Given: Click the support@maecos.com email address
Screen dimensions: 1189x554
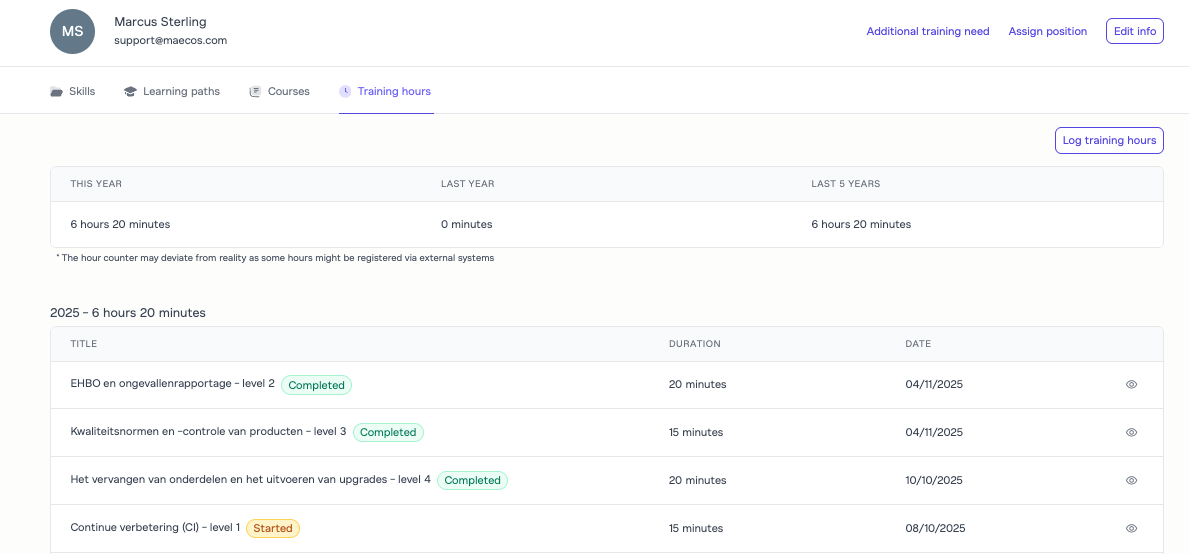Looking at the screenshot, I should (170, 41).
